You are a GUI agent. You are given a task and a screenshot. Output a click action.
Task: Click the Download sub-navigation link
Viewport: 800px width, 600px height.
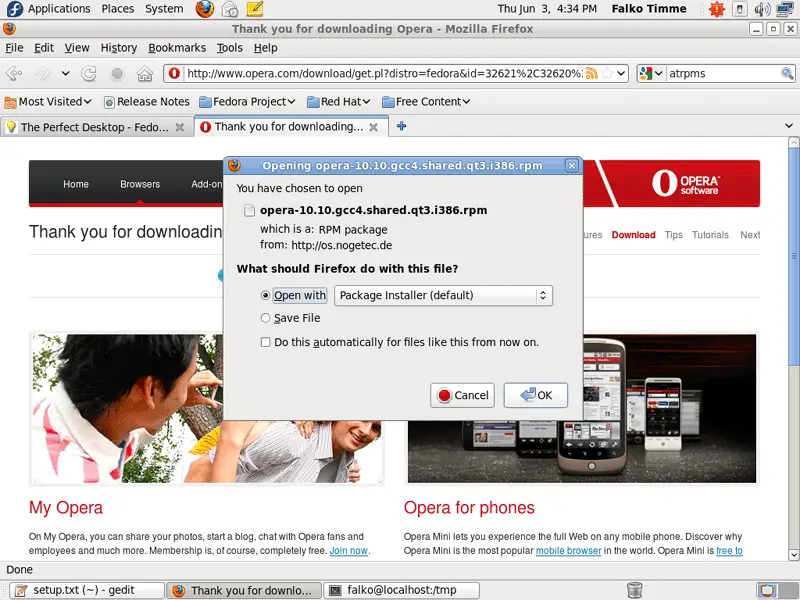click(x=633, y=235)
